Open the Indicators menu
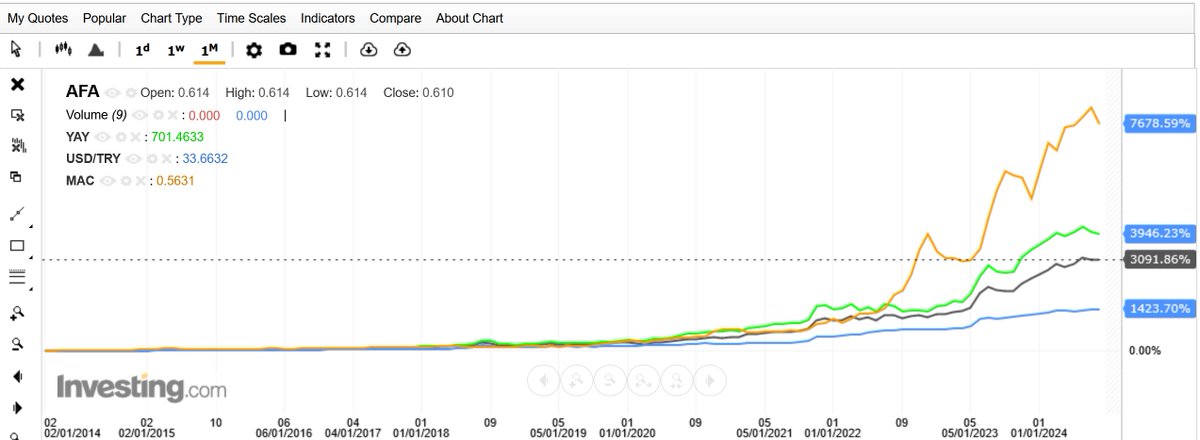 coord(328,18)
